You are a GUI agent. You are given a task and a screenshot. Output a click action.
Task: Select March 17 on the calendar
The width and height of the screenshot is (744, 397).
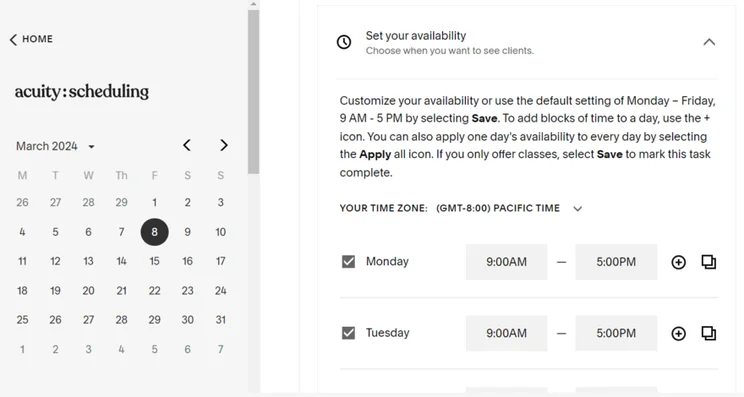pos(221,261)
